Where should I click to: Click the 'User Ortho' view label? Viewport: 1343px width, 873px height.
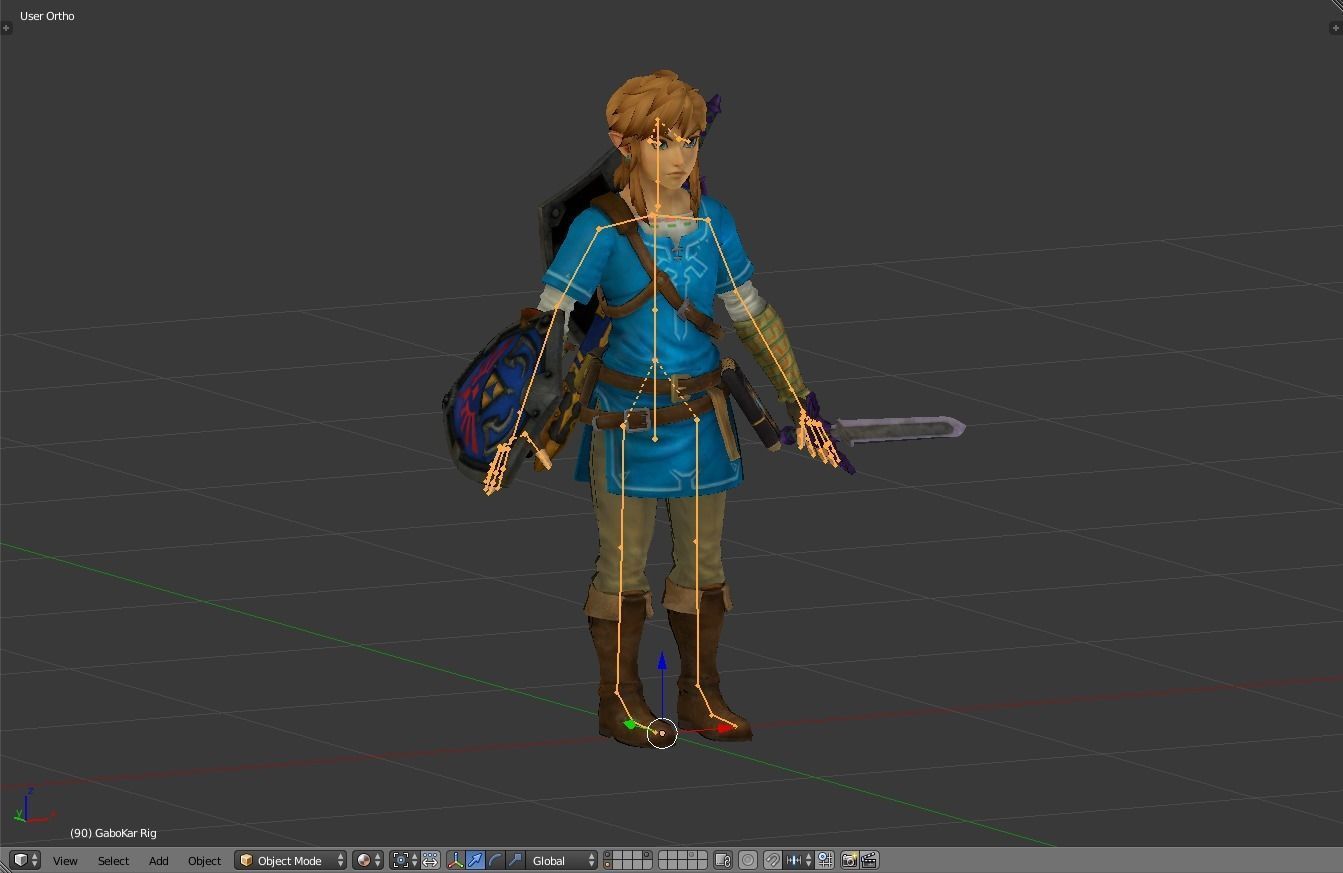pyautogui.click(x=47, y=16)
